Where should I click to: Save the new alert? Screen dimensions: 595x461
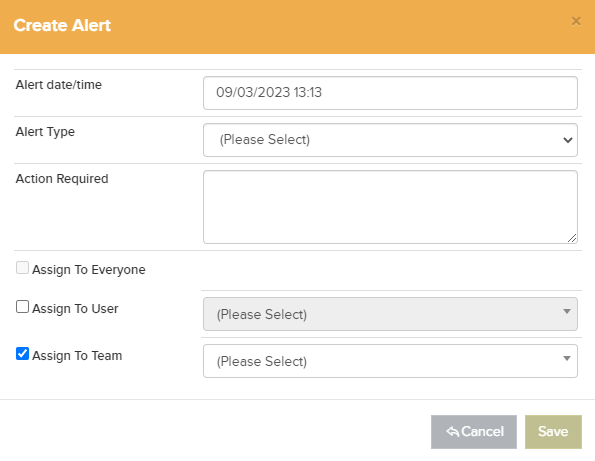click(x=553, y=432)
